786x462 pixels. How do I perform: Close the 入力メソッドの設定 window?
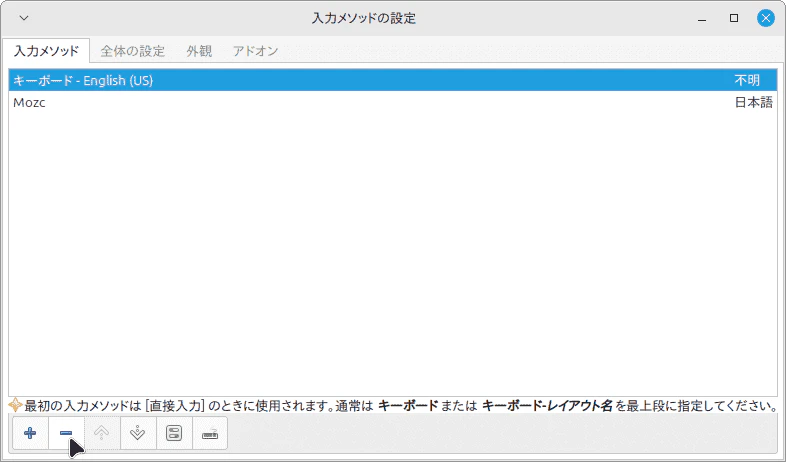765,18
